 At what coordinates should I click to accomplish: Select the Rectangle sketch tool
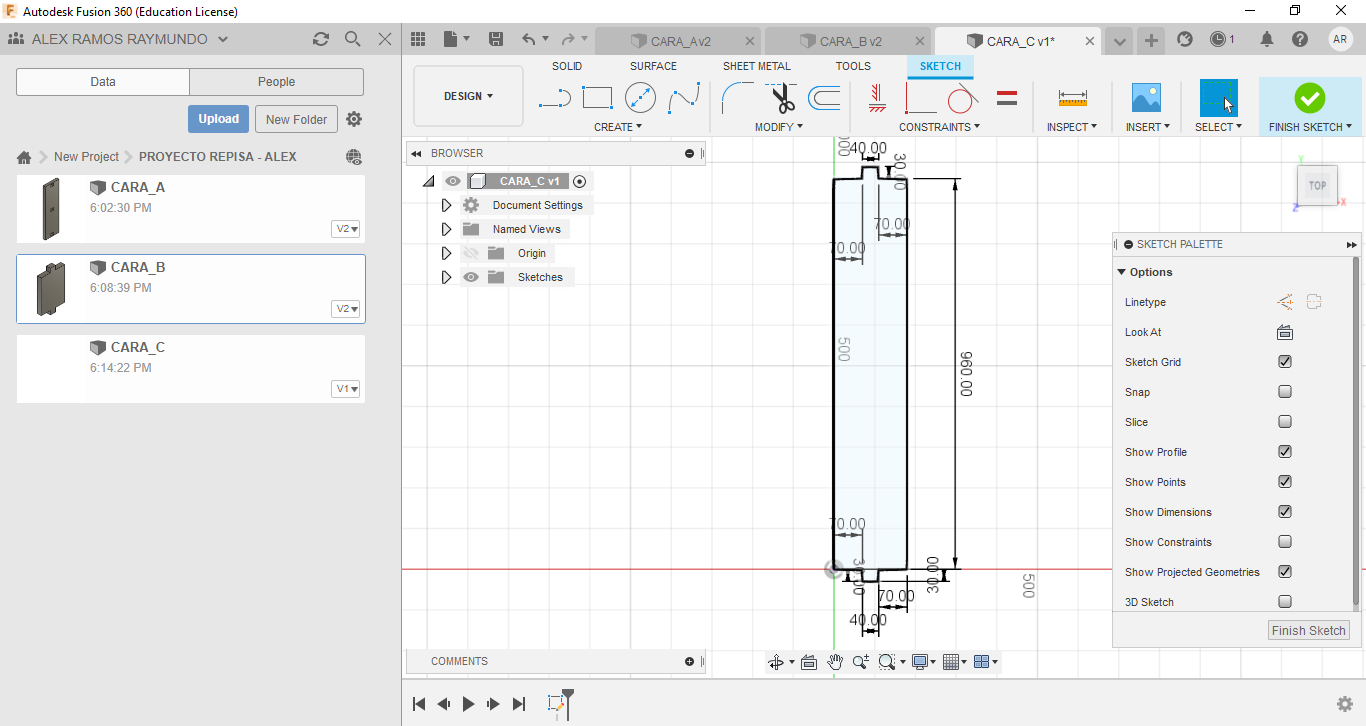[x=597, y=98]
